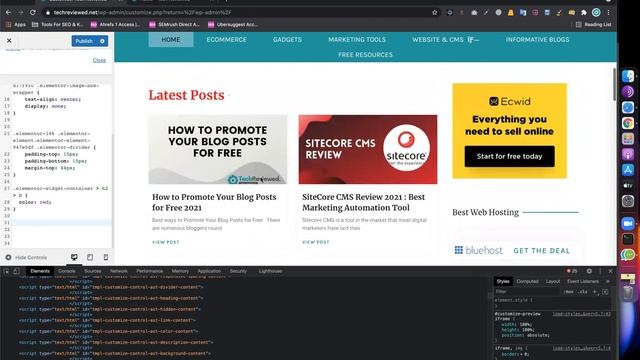
Task: Click the Publish button
Action: click(84, 41)
